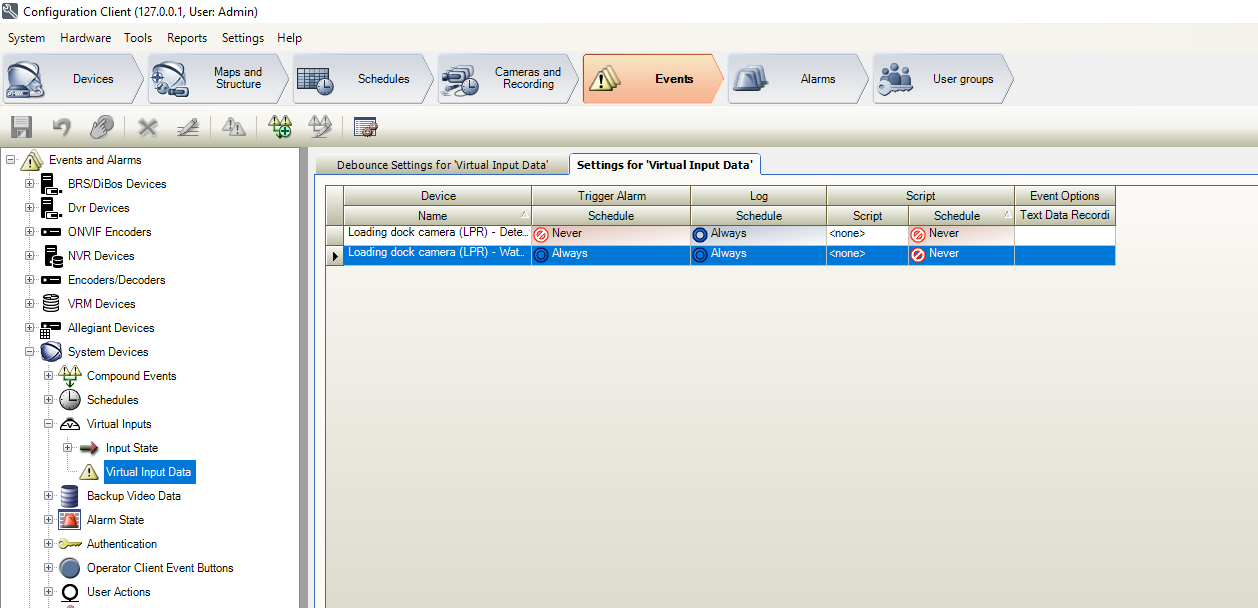Click Script Schedule 'Never' in selected row

(x=962, y=254)
